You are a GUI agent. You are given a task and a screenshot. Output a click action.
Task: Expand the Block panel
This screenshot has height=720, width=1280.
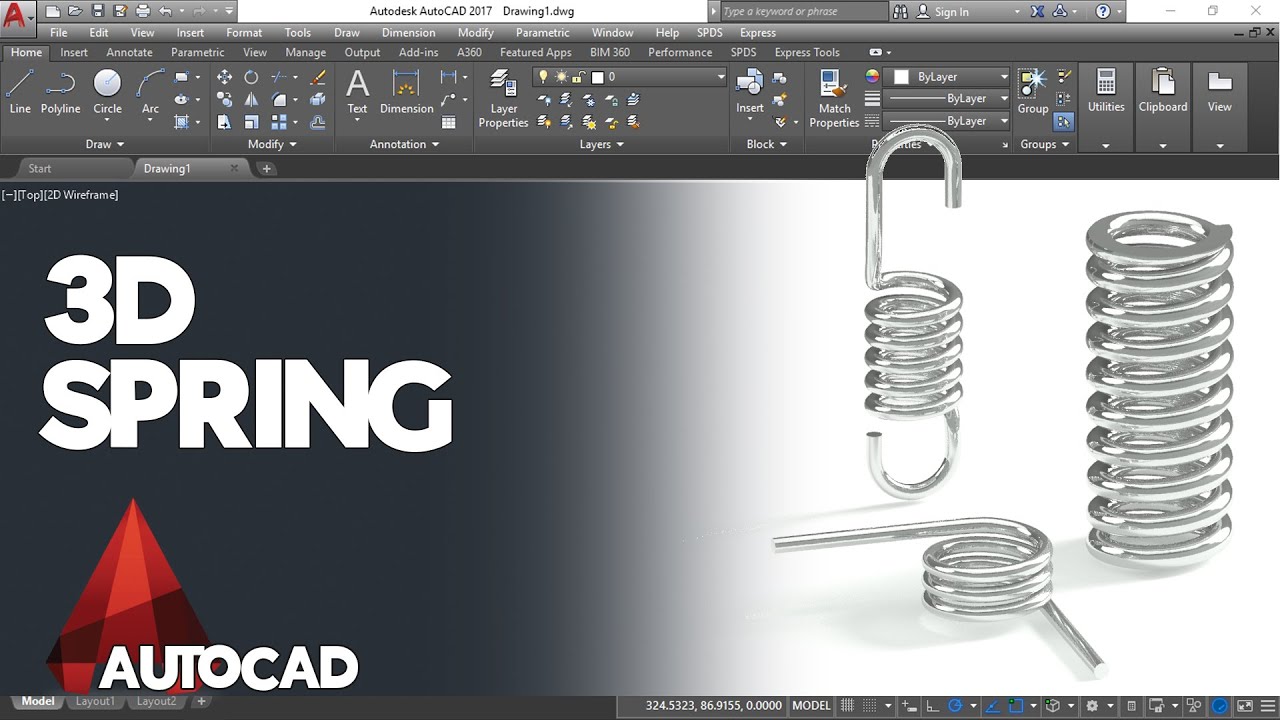point(767,144)
